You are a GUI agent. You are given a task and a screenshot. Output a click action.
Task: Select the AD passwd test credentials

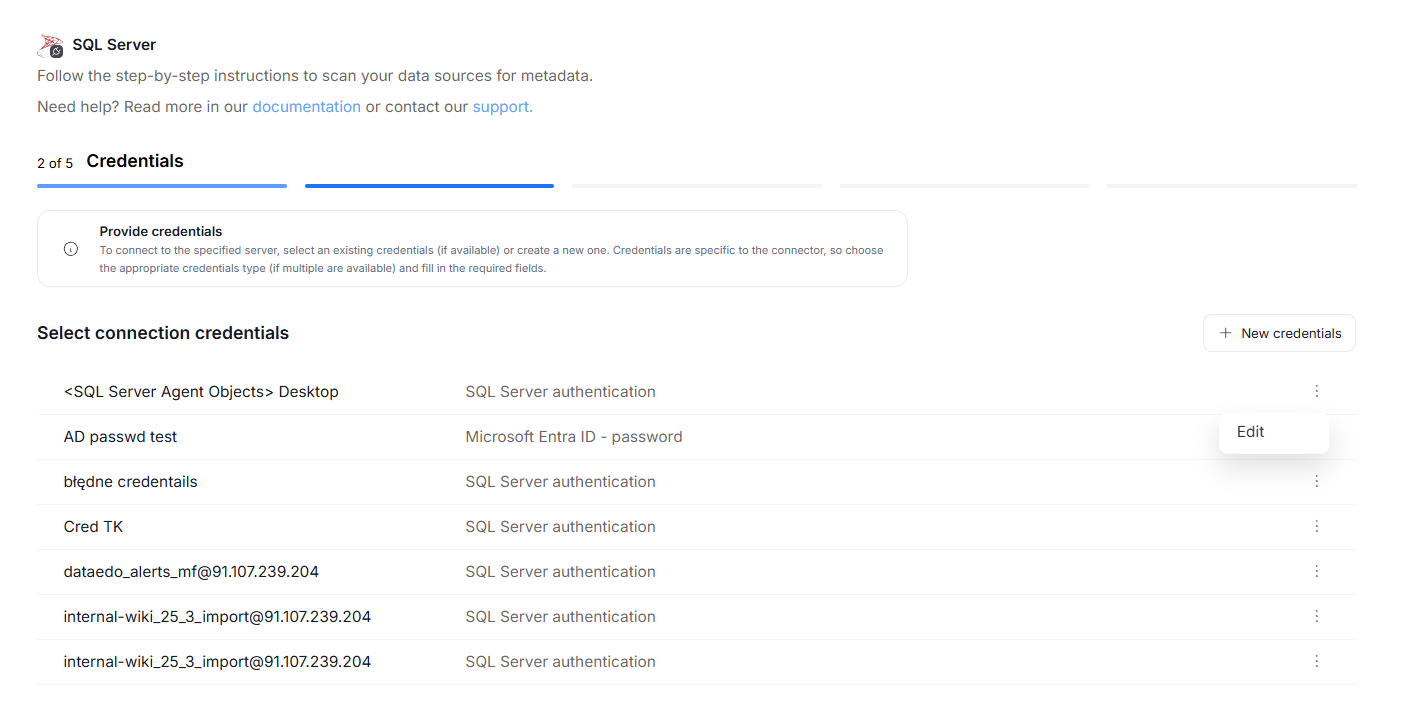click(120, 437)
